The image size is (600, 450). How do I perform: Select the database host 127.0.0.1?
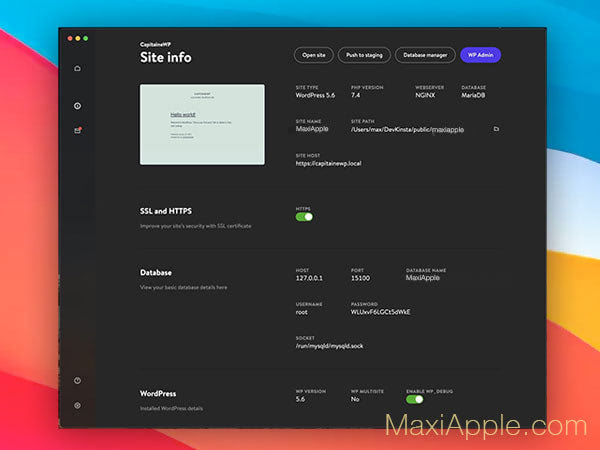(309, 278)
